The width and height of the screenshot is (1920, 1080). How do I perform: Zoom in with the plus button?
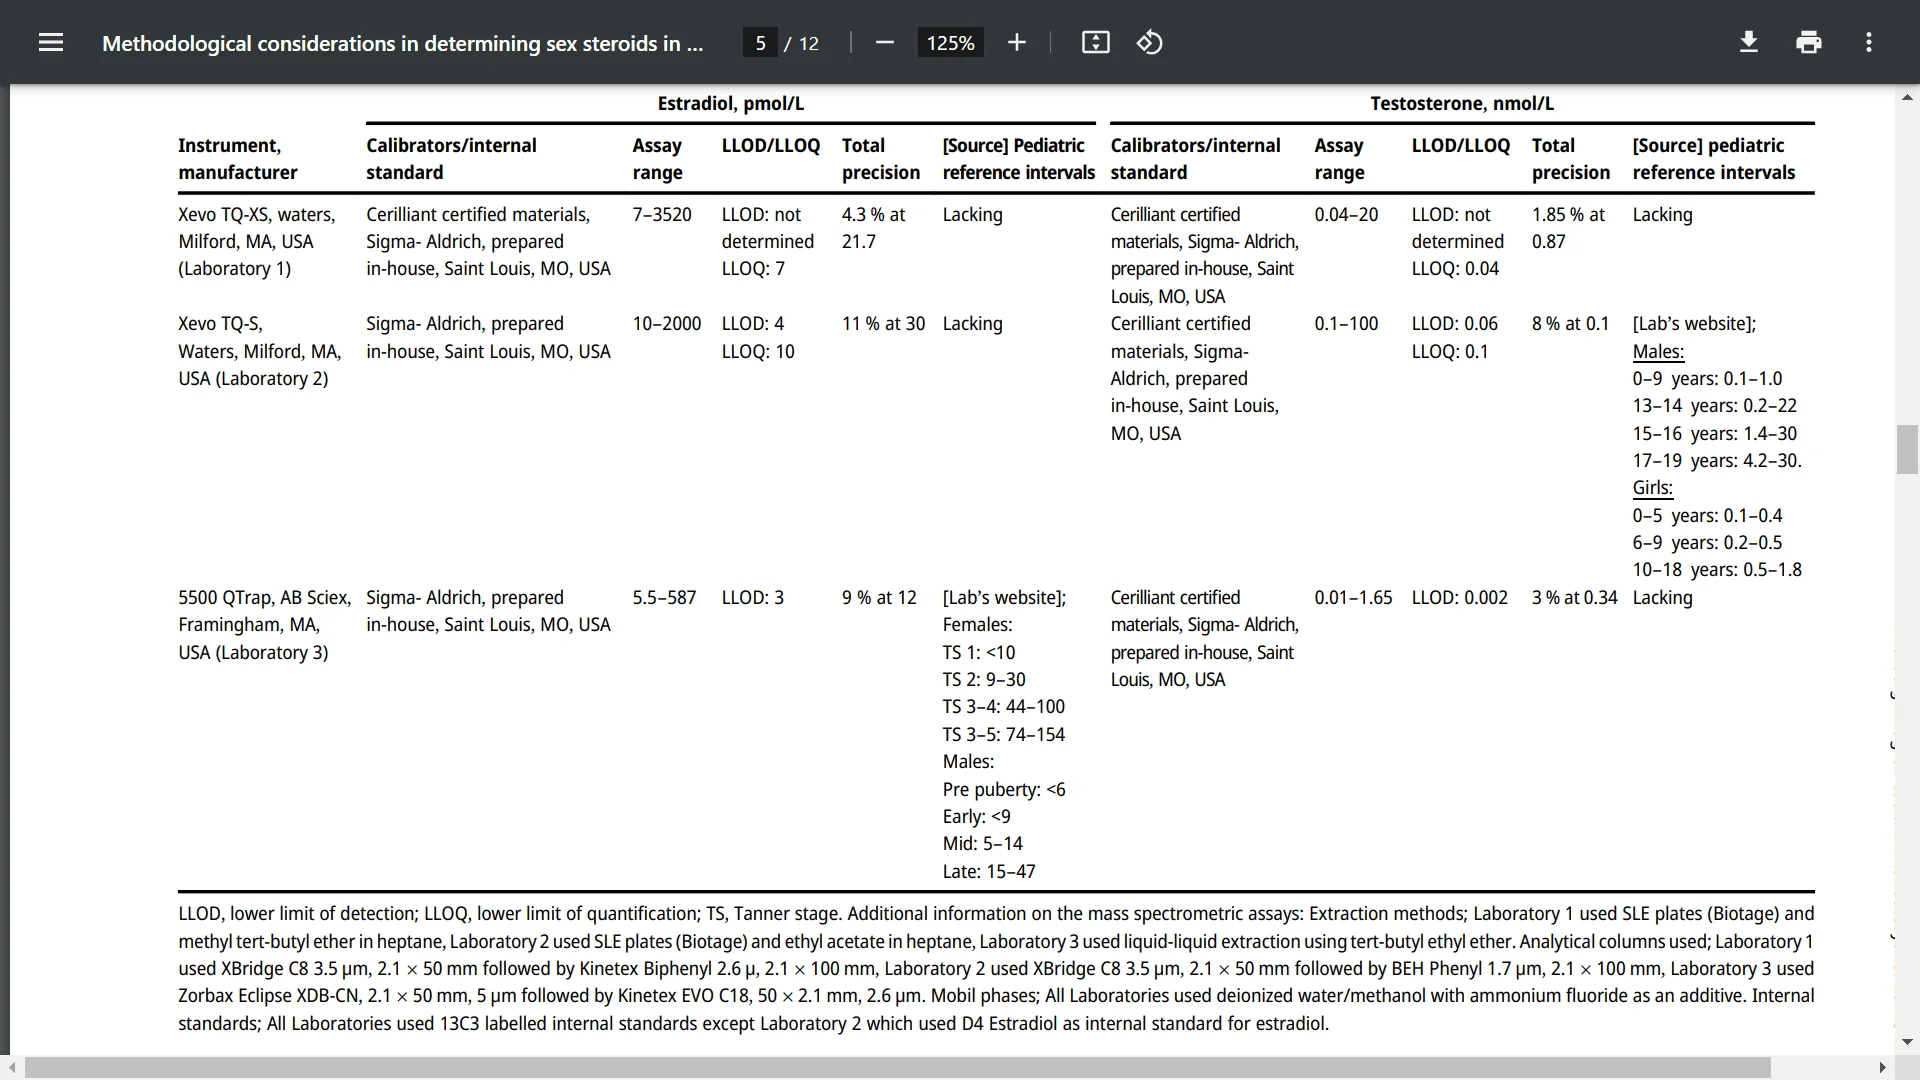pos(1016,42)
